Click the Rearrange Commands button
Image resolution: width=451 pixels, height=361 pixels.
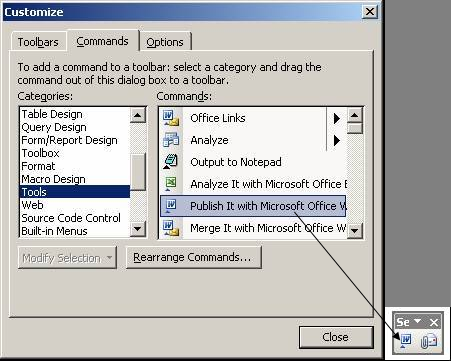[x=194, y=257]
